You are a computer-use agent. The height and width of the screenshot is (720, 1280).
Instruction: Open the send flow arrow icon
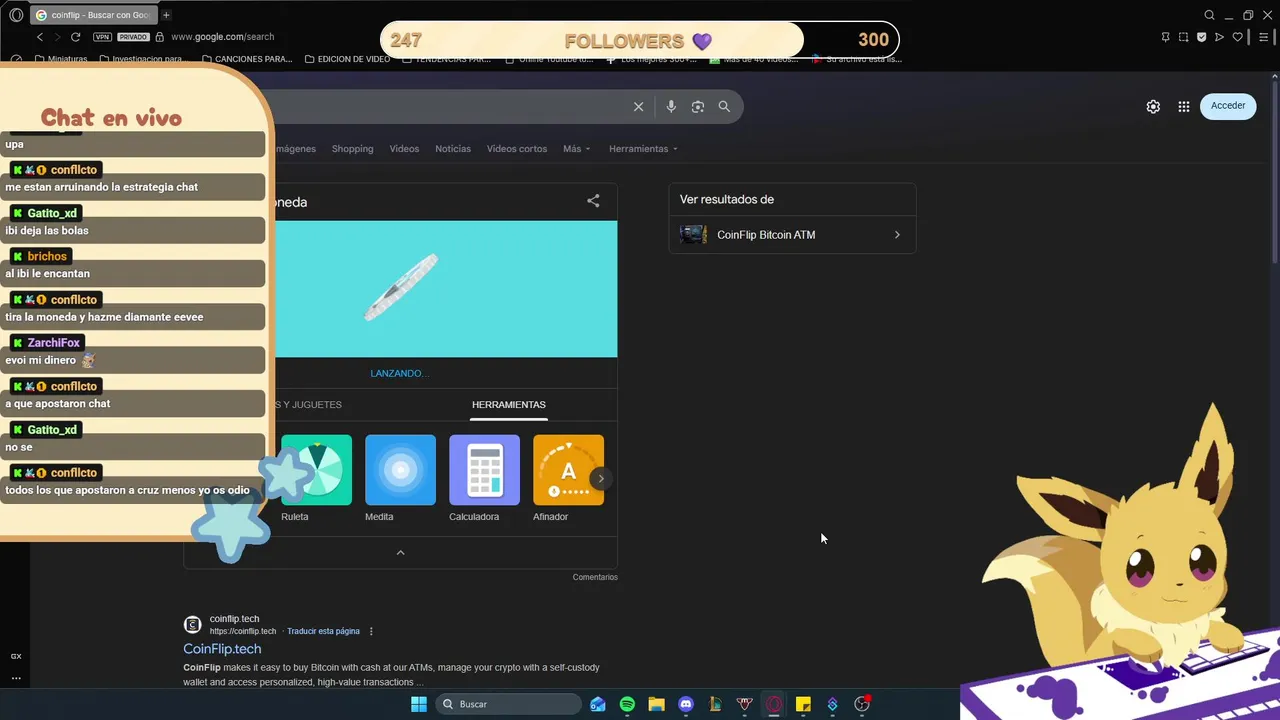1219,37
